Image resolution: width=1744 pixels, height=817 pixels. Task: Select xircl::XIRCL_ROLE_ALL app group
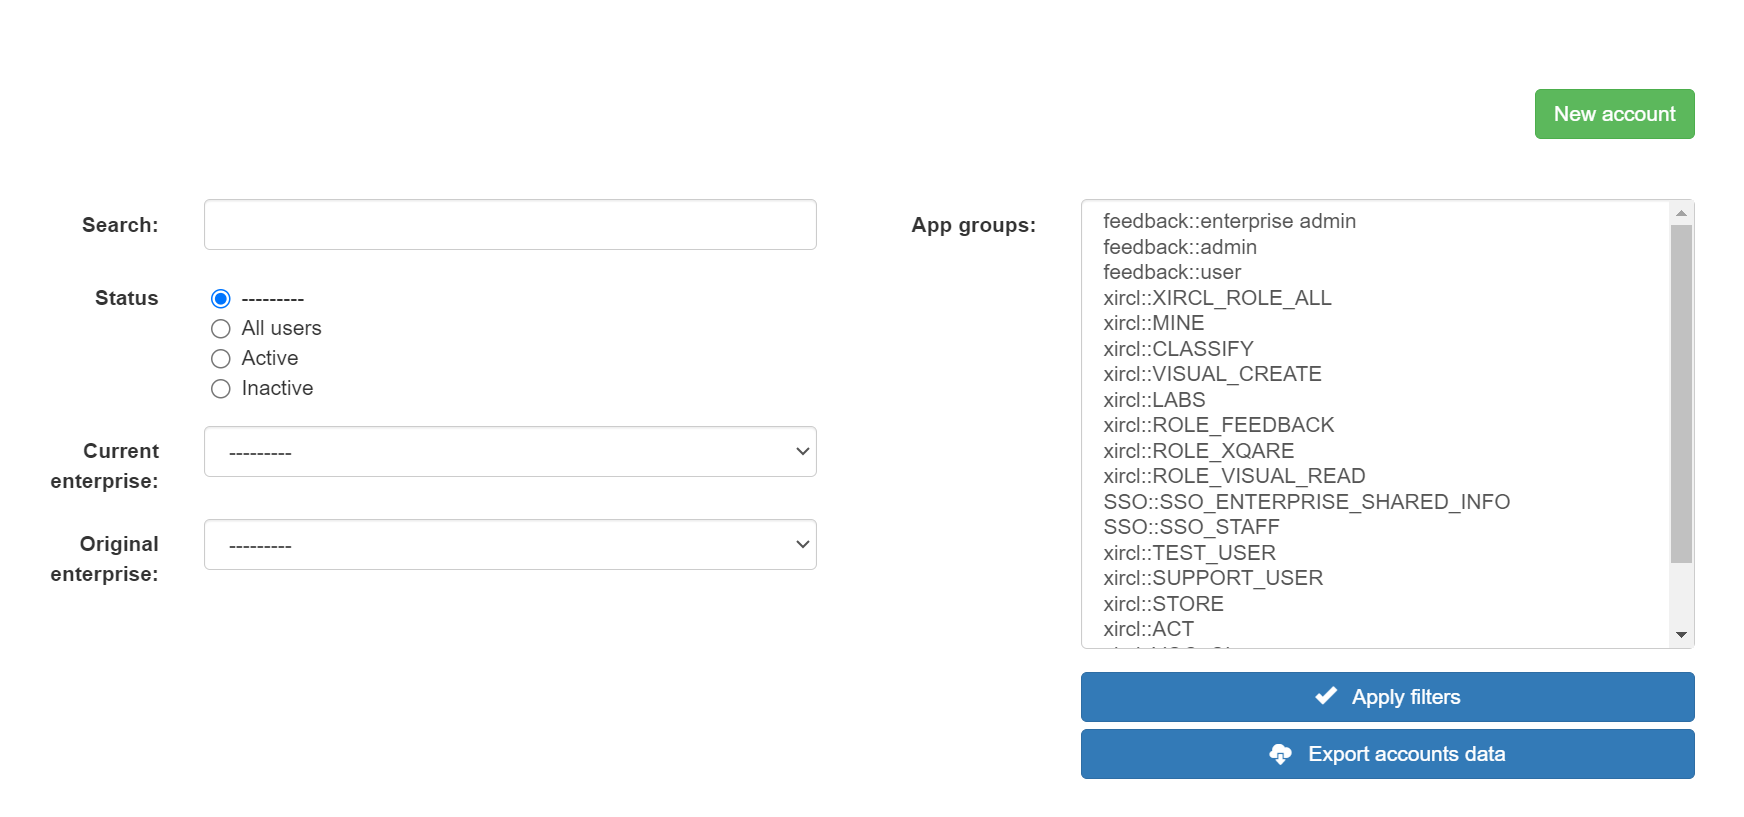(x=1217, y=297)
